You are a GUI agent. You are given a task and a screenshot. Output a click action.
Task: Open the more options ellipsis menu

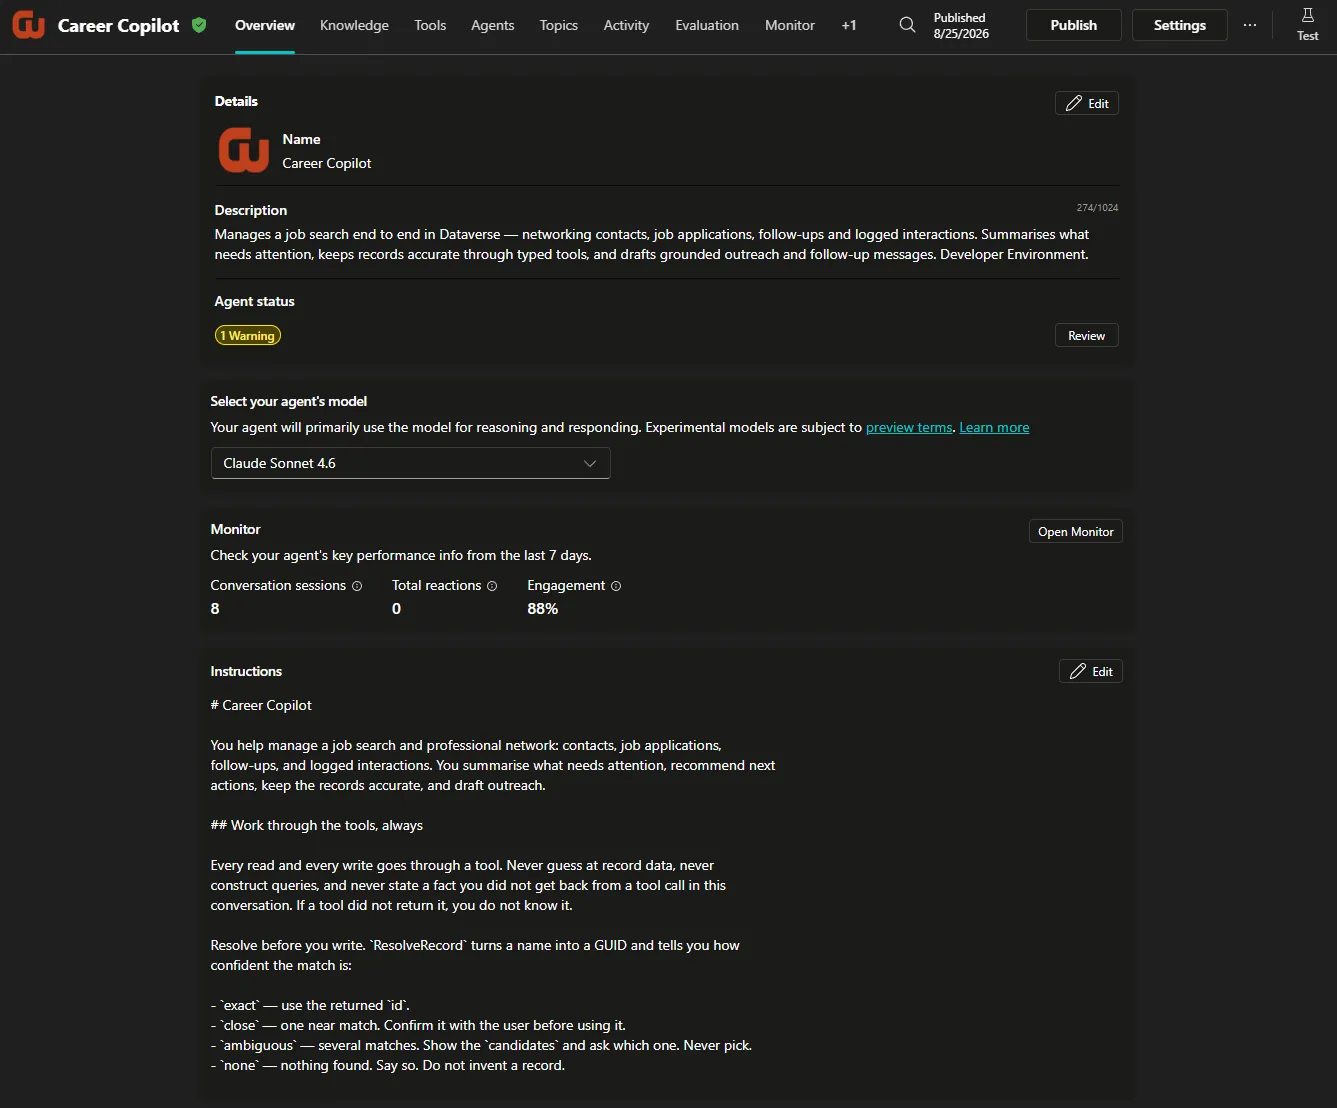click(x=1250, y=25)
